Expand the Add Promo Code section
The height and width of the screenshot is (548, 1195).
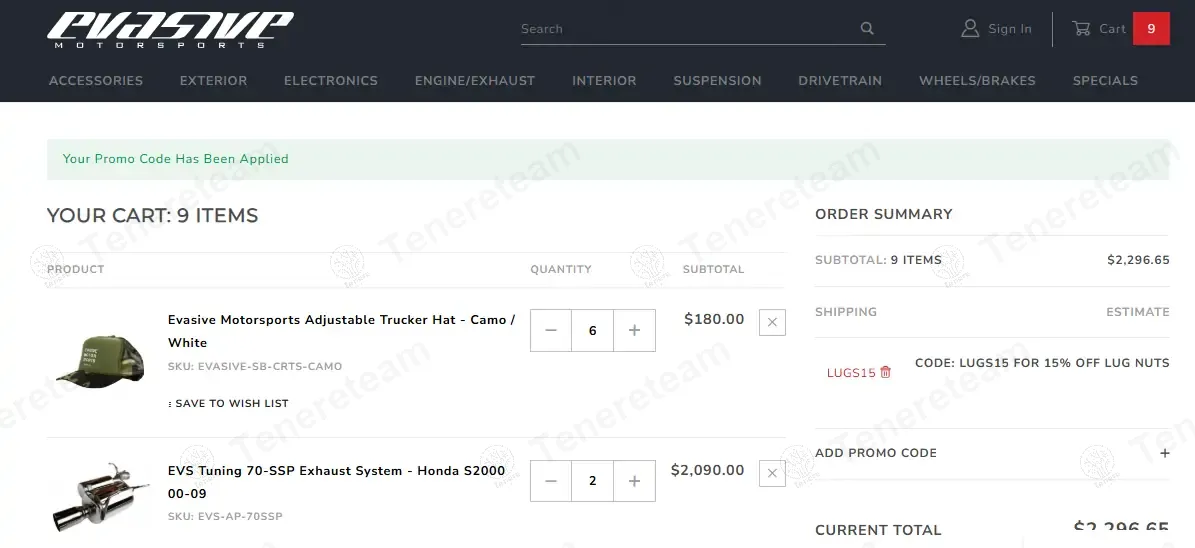[1164, 453]
